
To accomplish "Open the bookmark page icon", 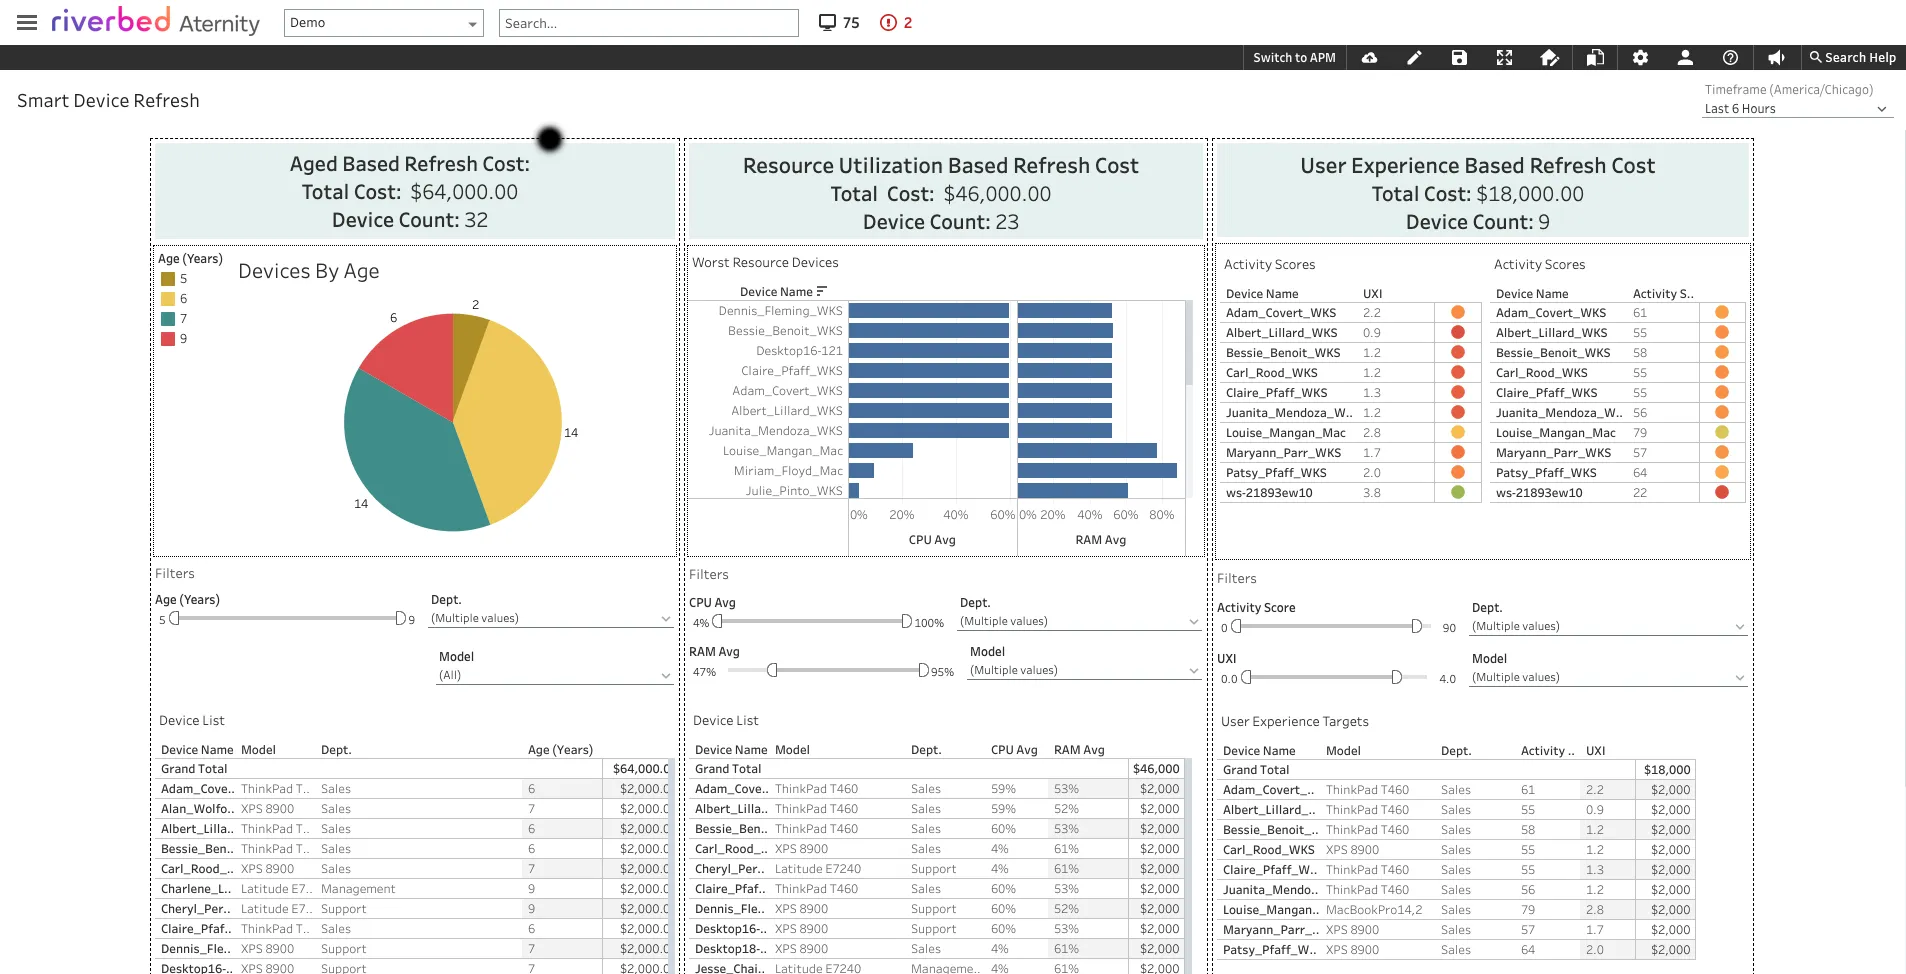I will (x=1594, y=57).
